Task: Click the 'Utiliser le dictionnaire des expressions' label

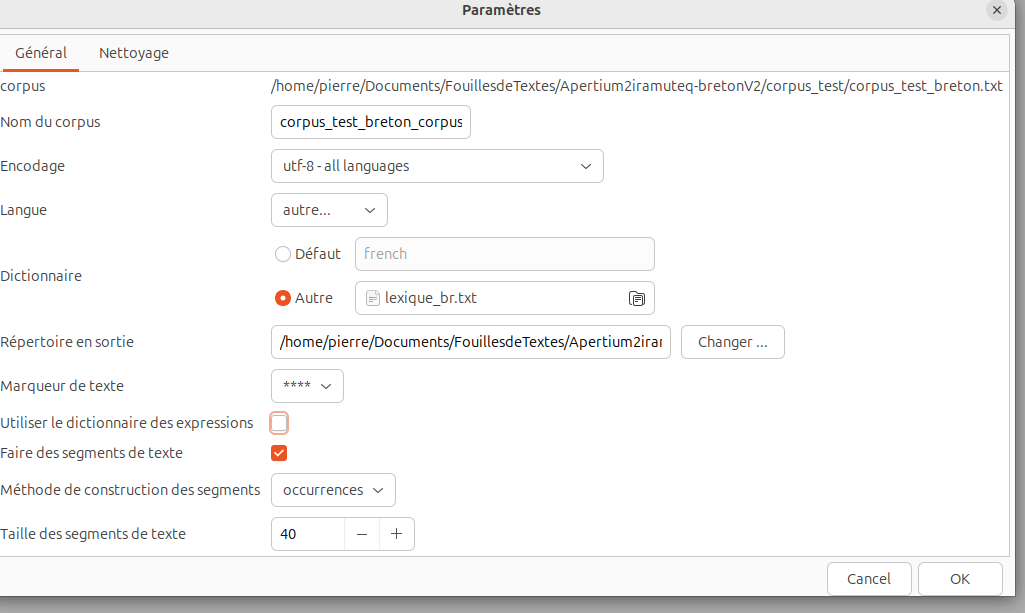Action: click(x=127, y=423)
